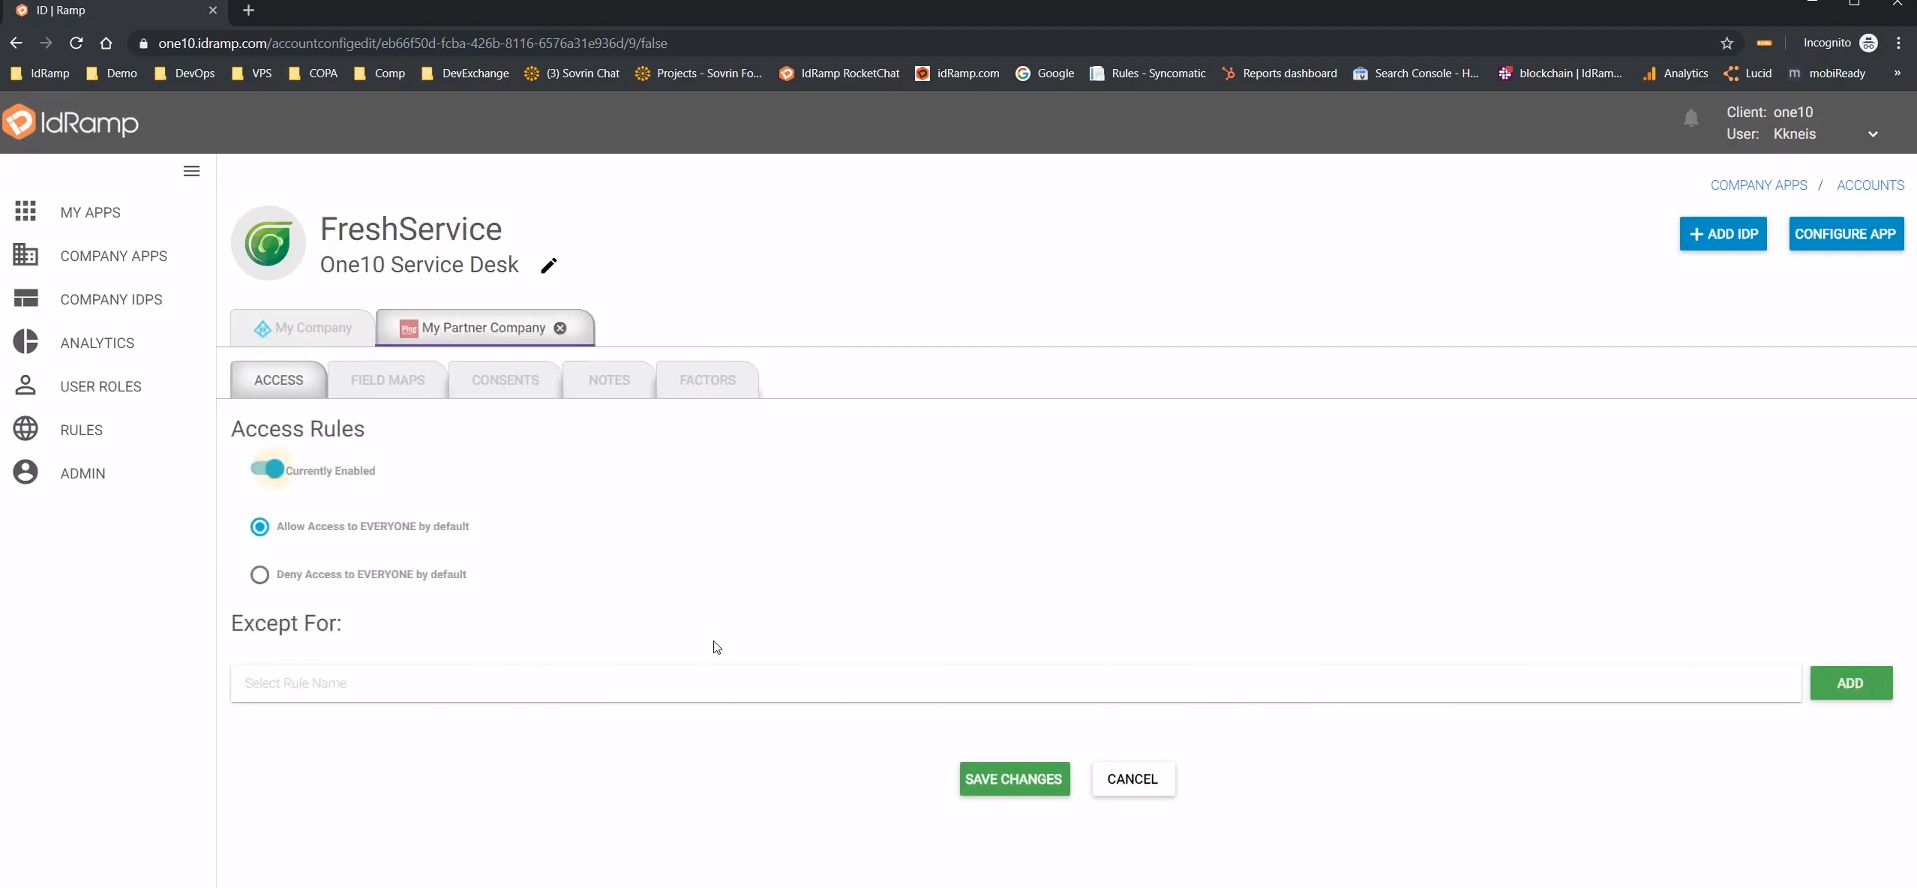Click the green ADD rule button

pyautogui.click(x=1851, y=683)
